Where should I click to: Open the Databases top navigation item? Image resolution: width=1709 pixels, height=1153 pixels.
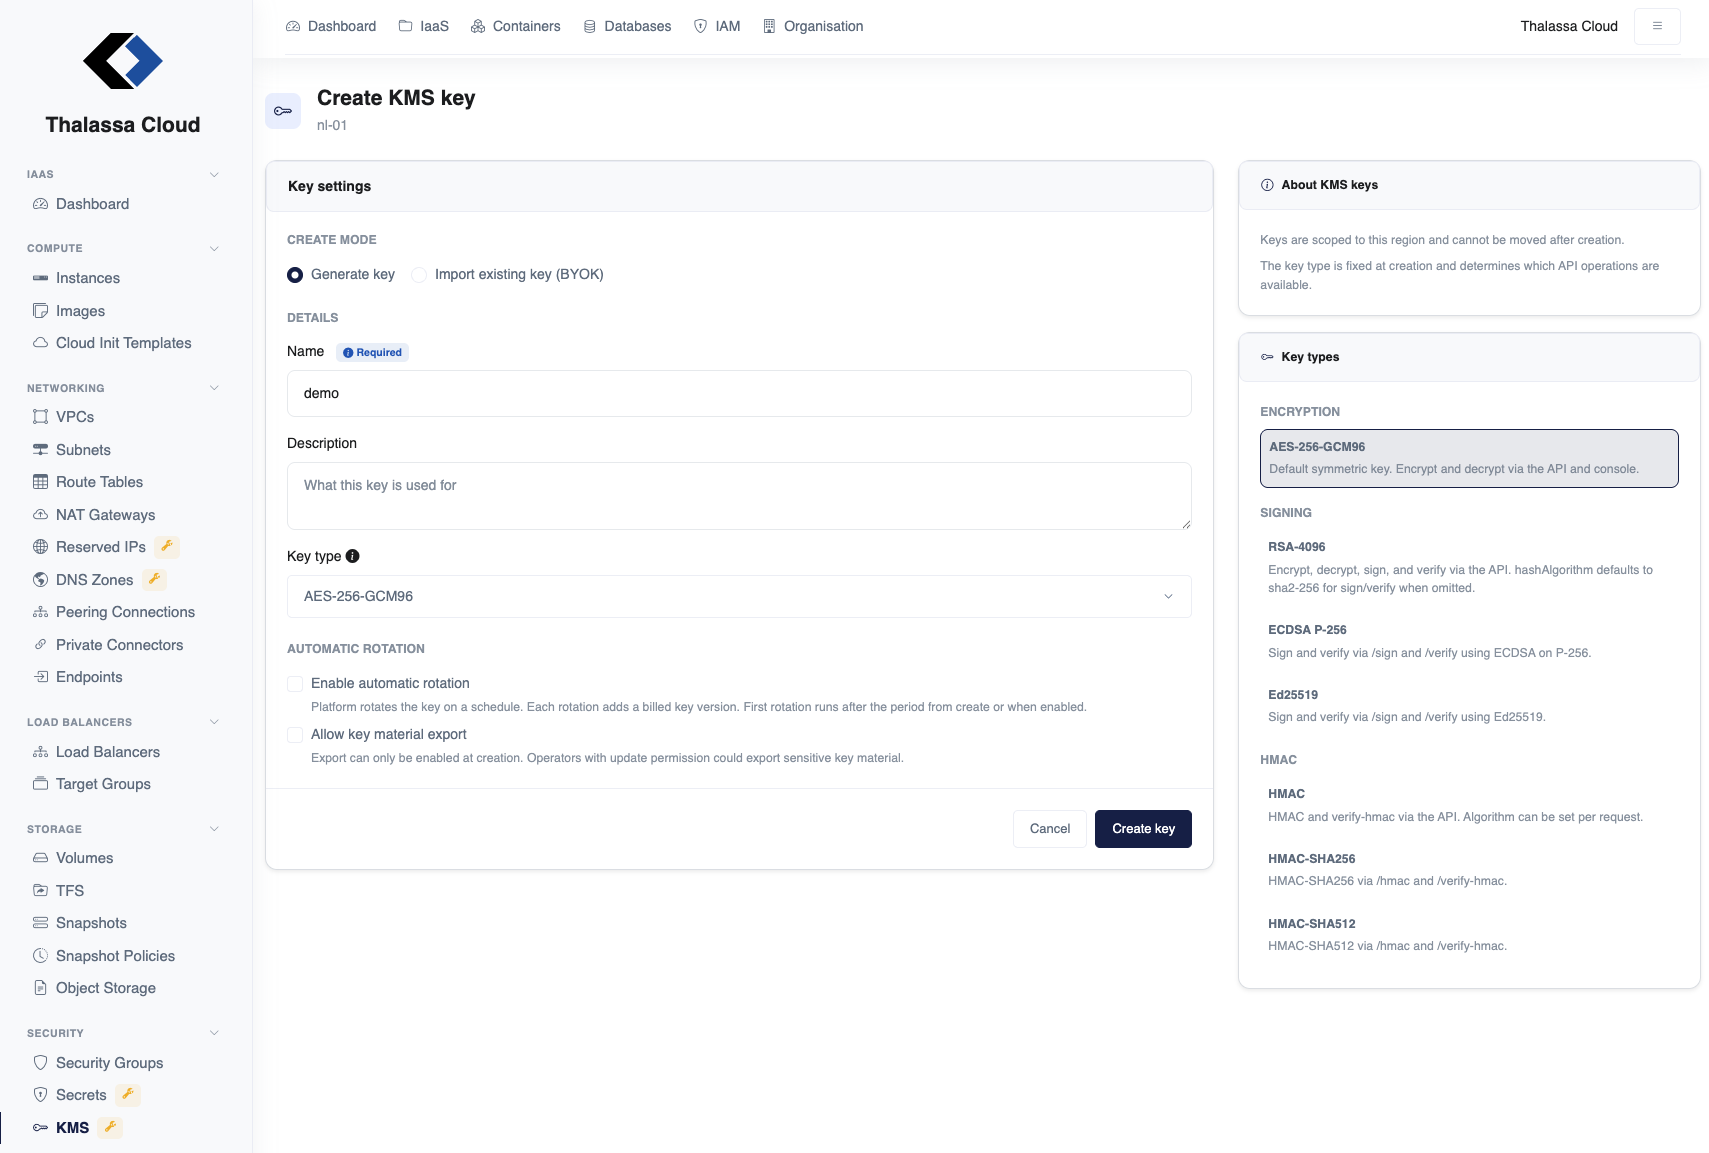[x=627, y=26]
